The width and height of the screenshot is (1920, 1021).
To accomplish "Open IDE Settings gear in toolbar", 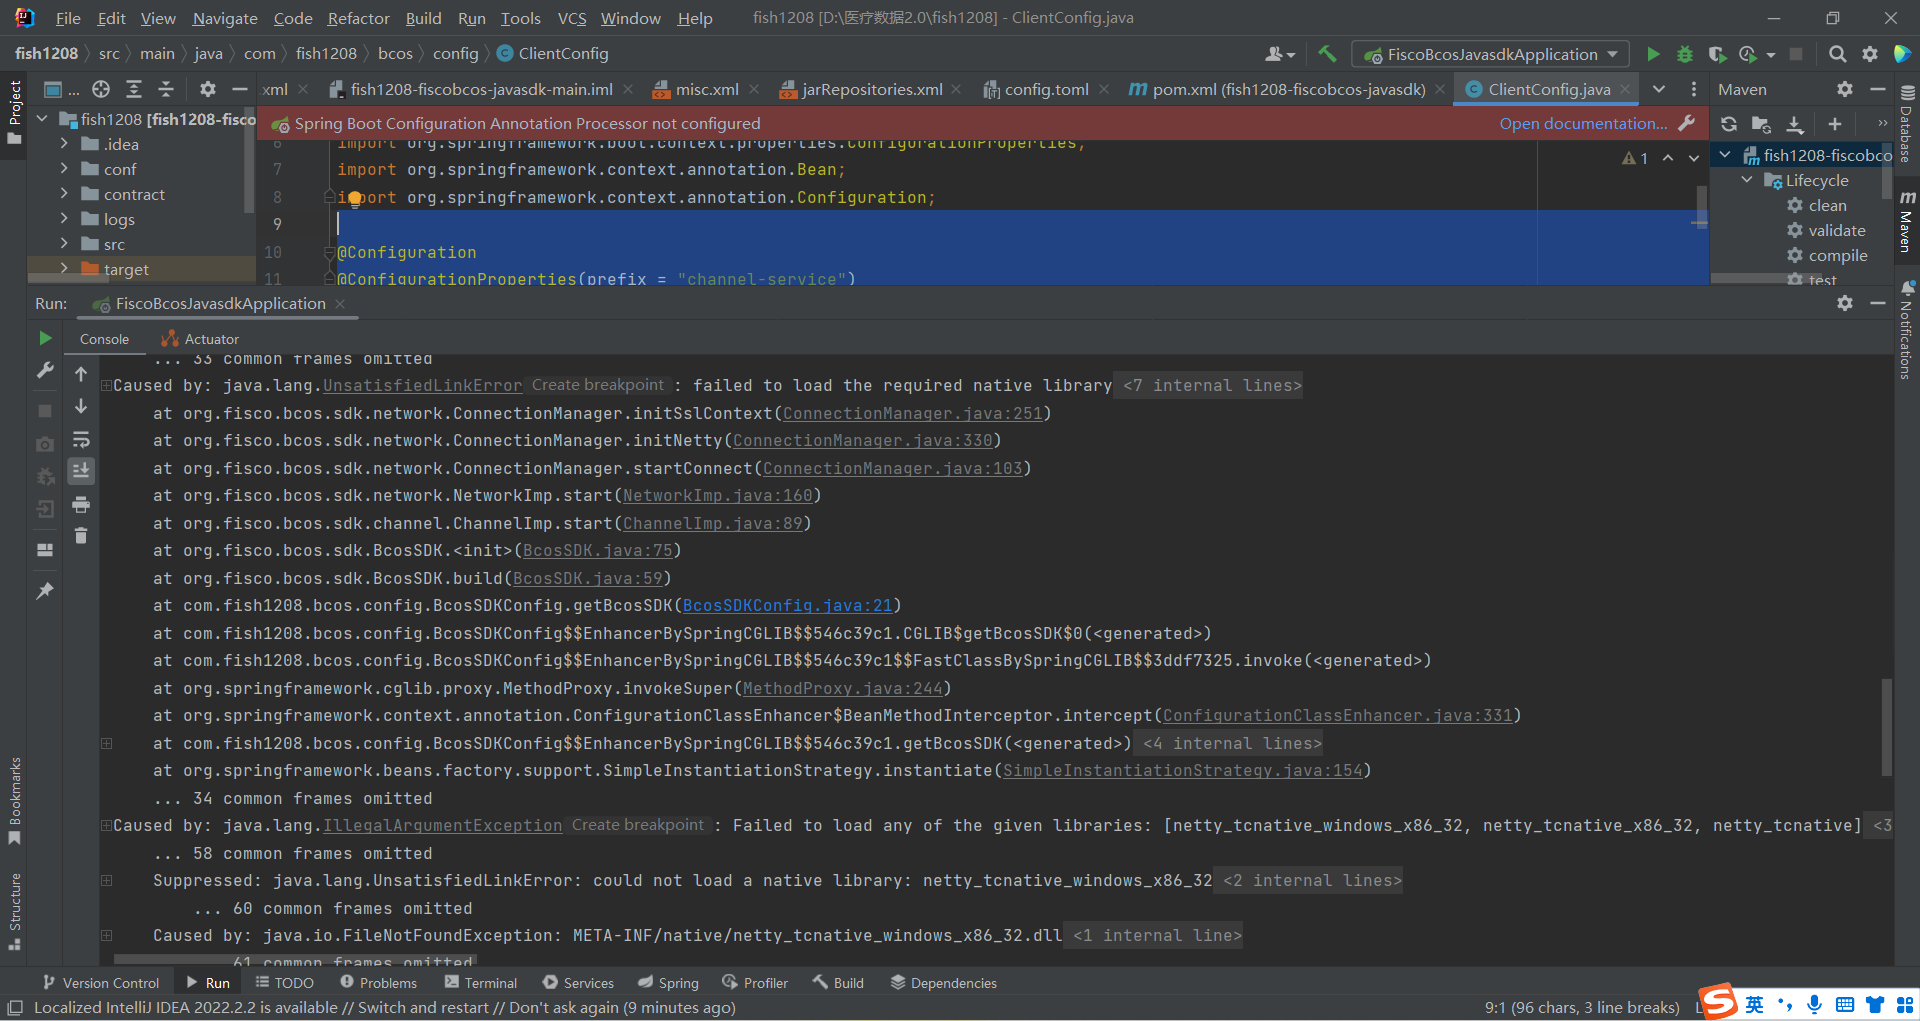I will pos(1870,54).
